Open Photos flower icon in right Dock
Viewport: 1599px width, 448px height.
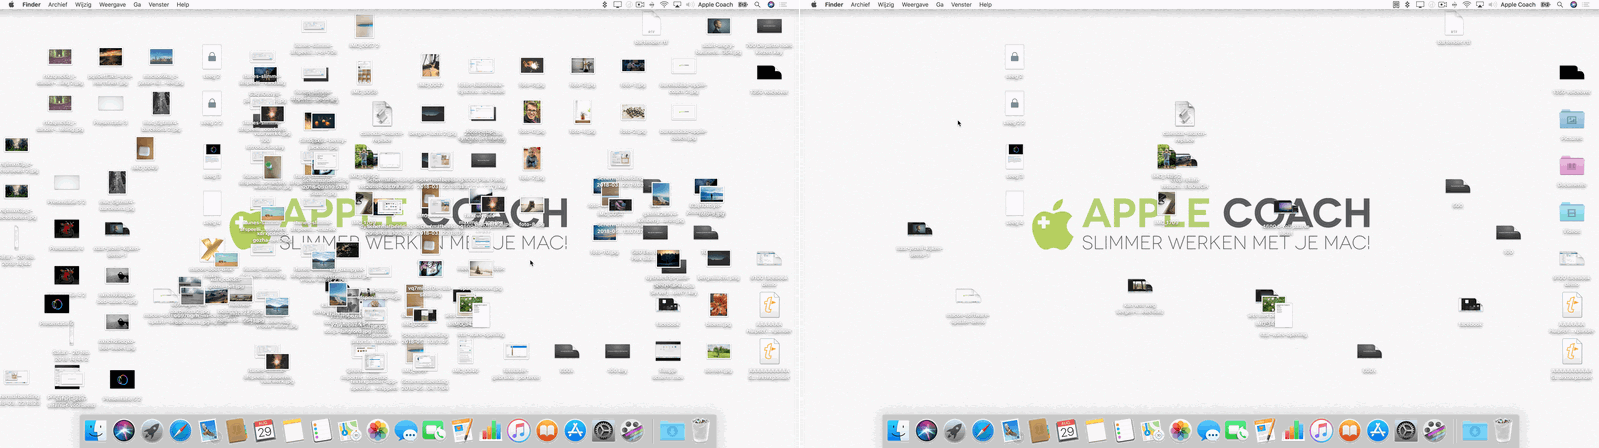pos(1180,431)
